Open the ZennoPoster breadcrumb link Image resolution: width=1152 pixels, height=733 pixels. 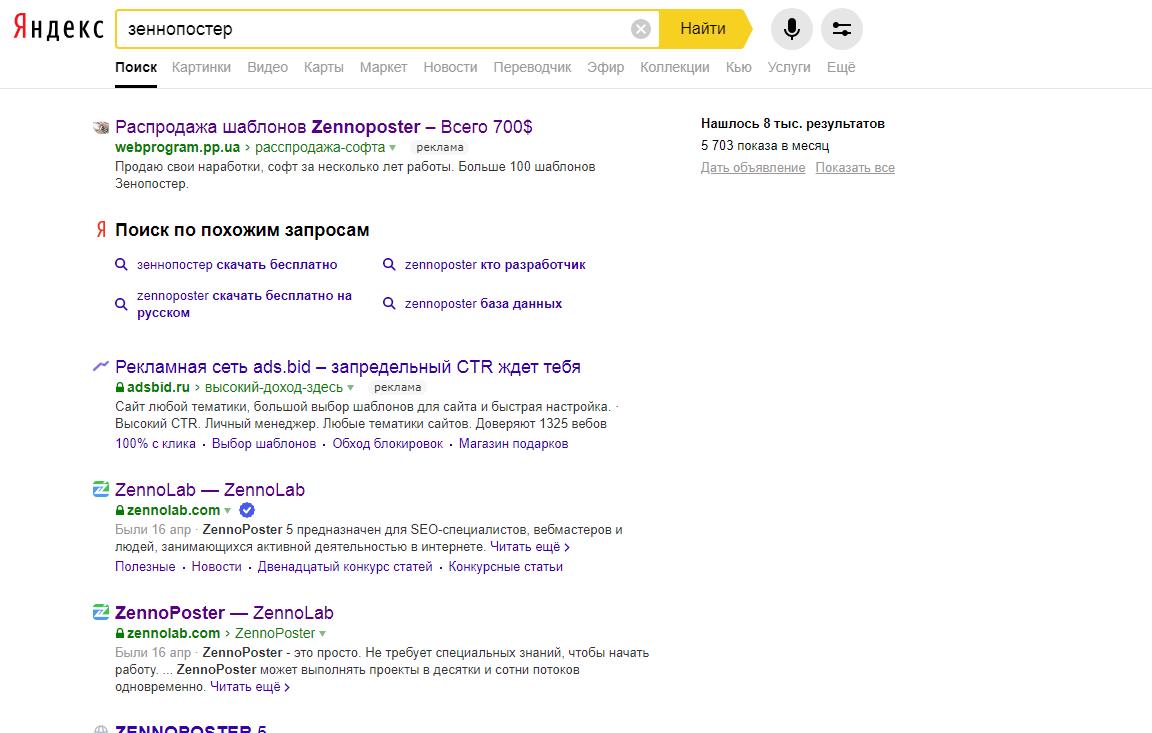(275, 633)
